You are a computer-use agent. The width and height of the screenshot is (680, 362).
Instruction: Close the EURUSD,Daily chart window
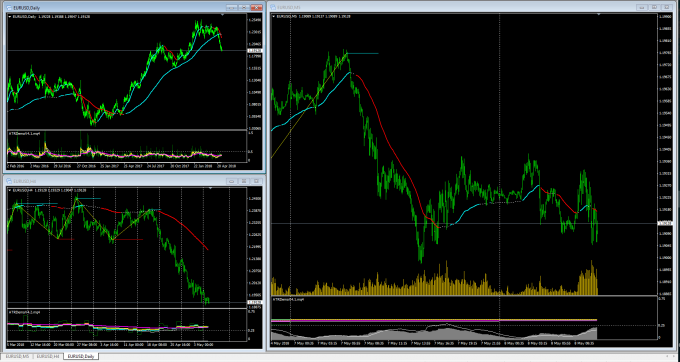pyautogui.click(x=257, y=8)
